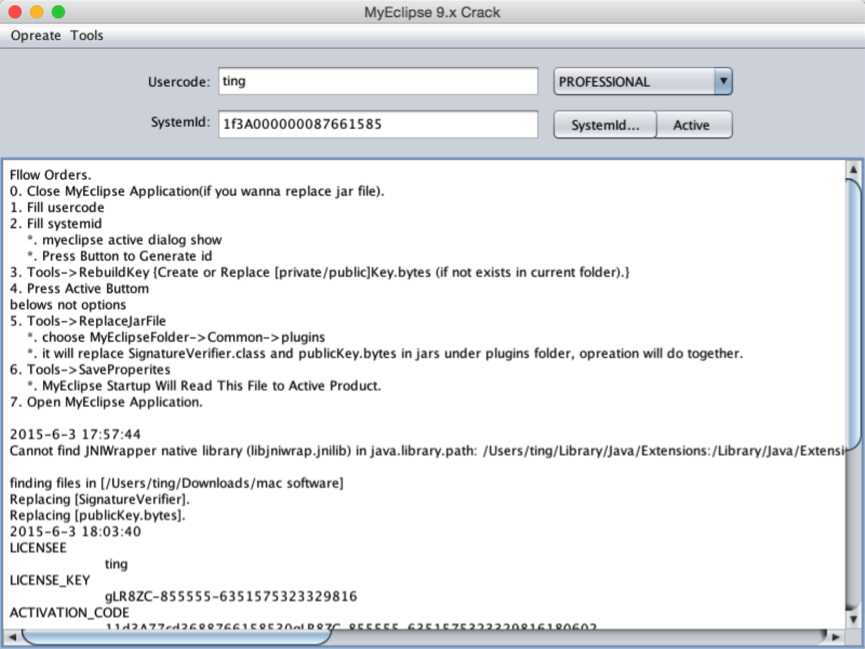Click the vertical scrollbar up arrow
This screenshot has width=865, height=649.
click(x=853, y=169)
